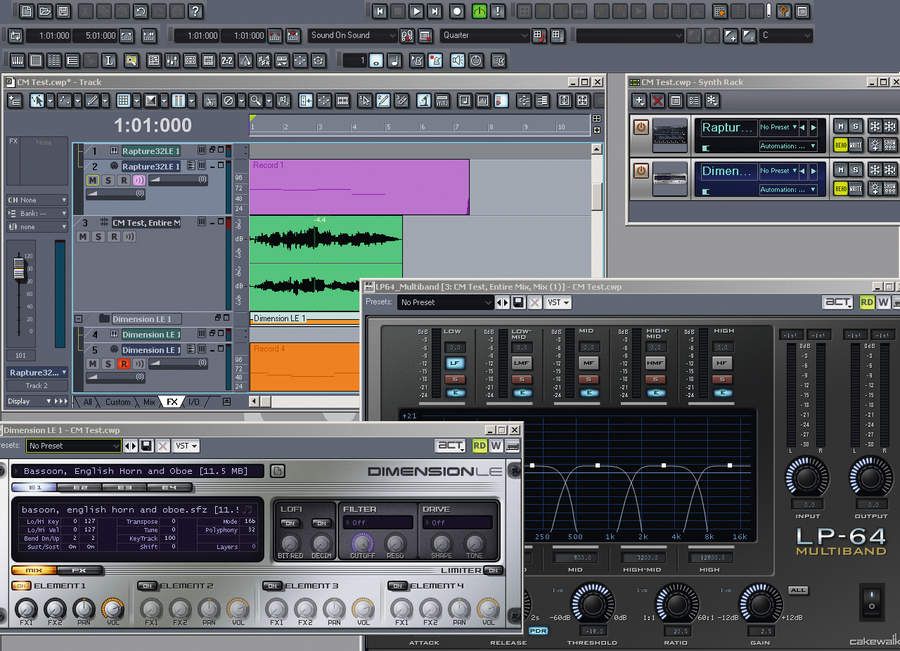
Task: Switch to the I/O track tab
Action: (x=194, y=402)
